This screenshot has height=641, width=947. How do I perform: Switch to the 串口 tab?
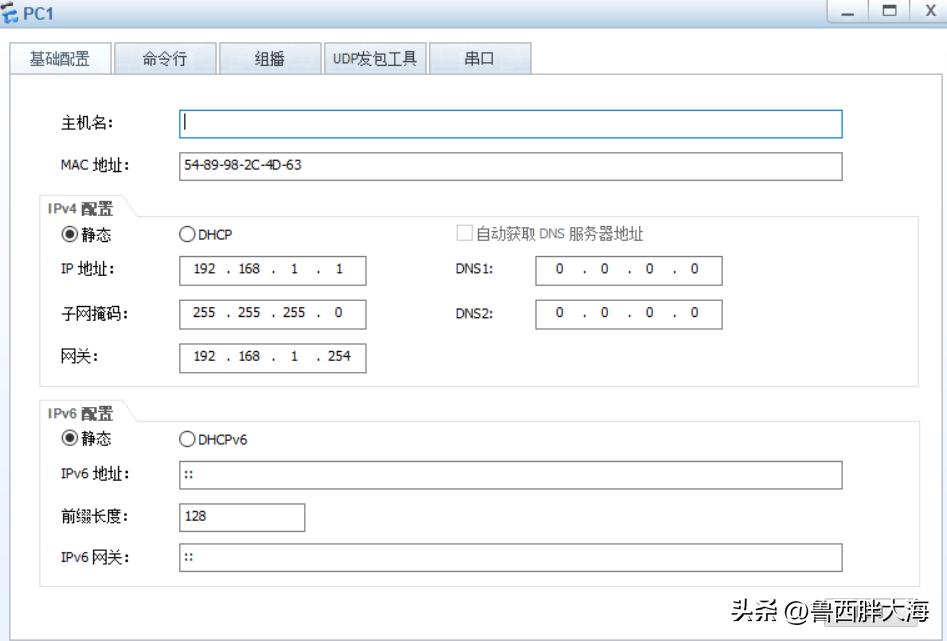click(479, 59)
